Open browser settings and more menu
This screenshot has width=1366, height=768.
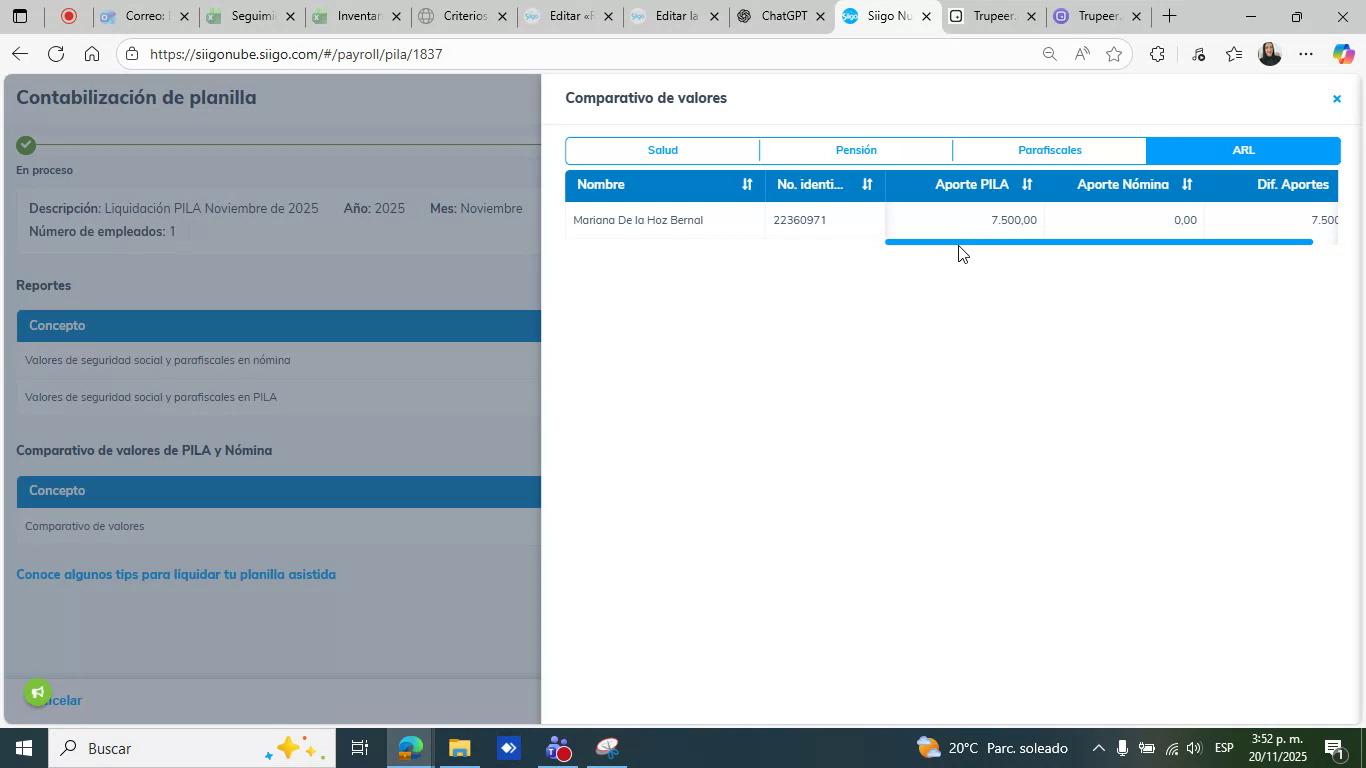pyautogui.click(x=1306, y=54)
